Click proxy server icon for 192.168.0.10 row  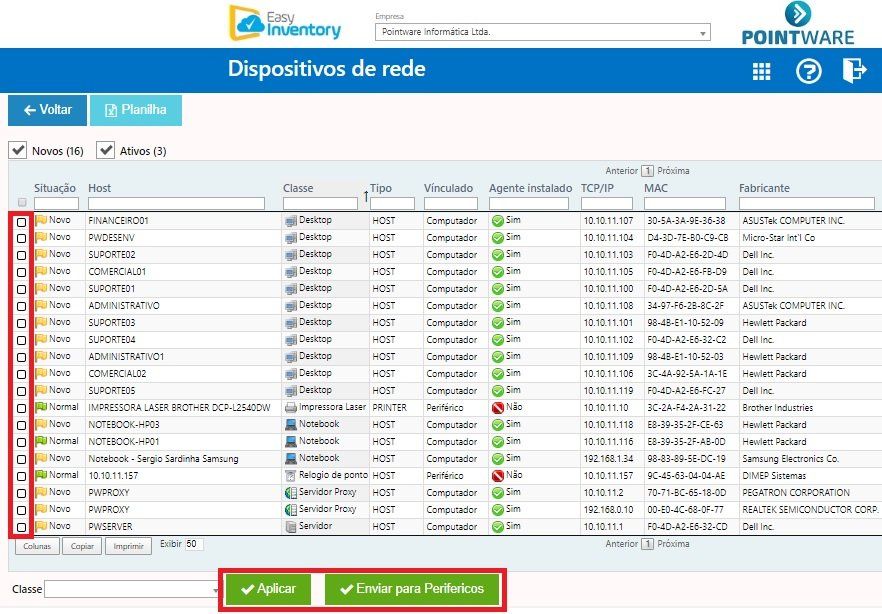click(x=290, y=510)
